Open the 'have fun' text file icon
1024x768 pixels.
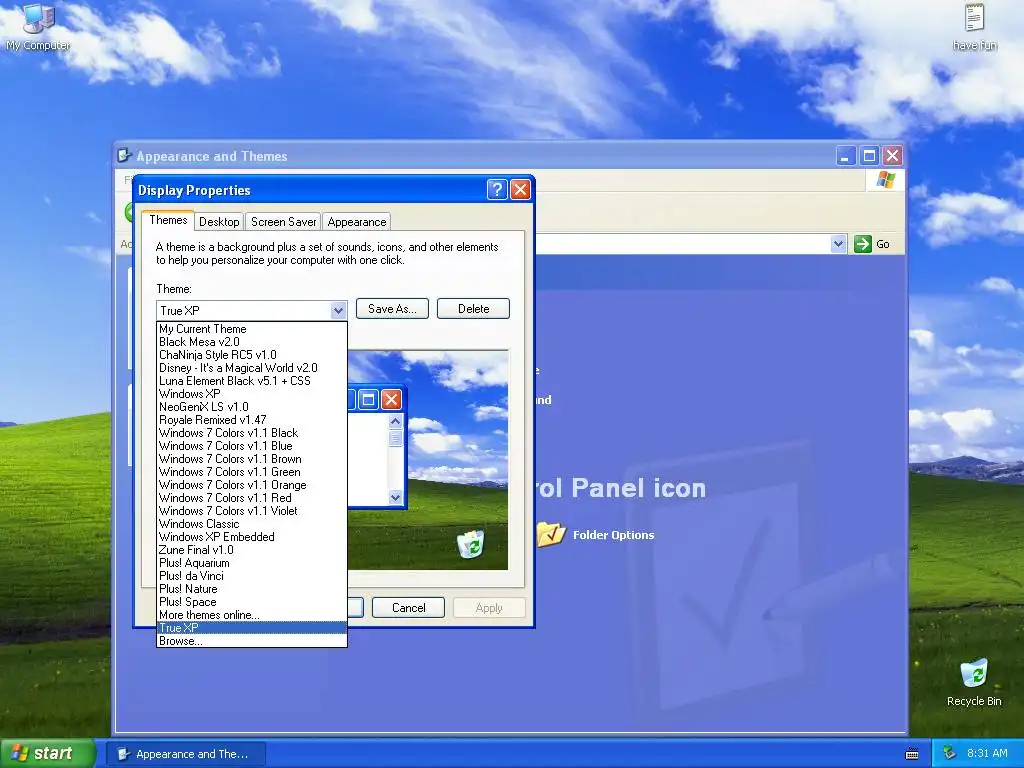click(974, 27)
